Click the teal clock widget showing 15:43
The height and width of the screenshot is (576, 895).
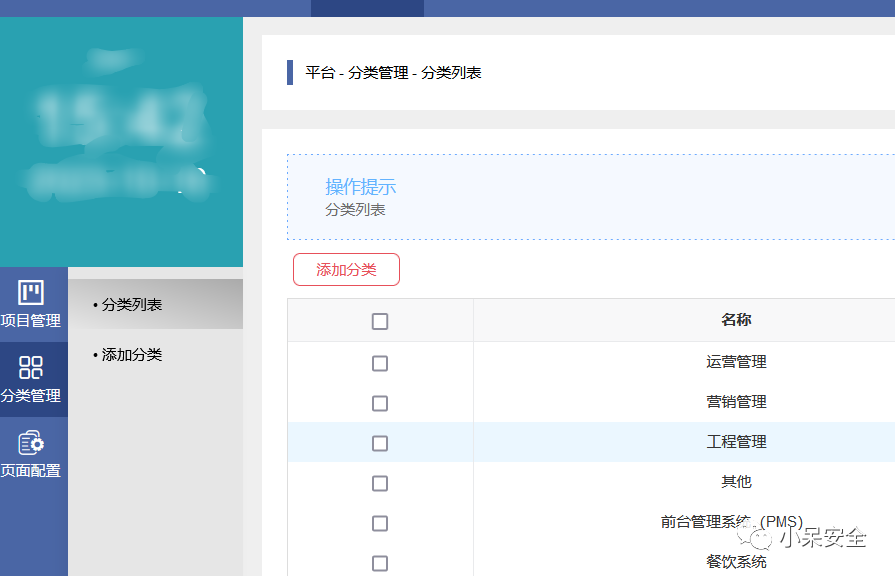click(x=121, y=140)
